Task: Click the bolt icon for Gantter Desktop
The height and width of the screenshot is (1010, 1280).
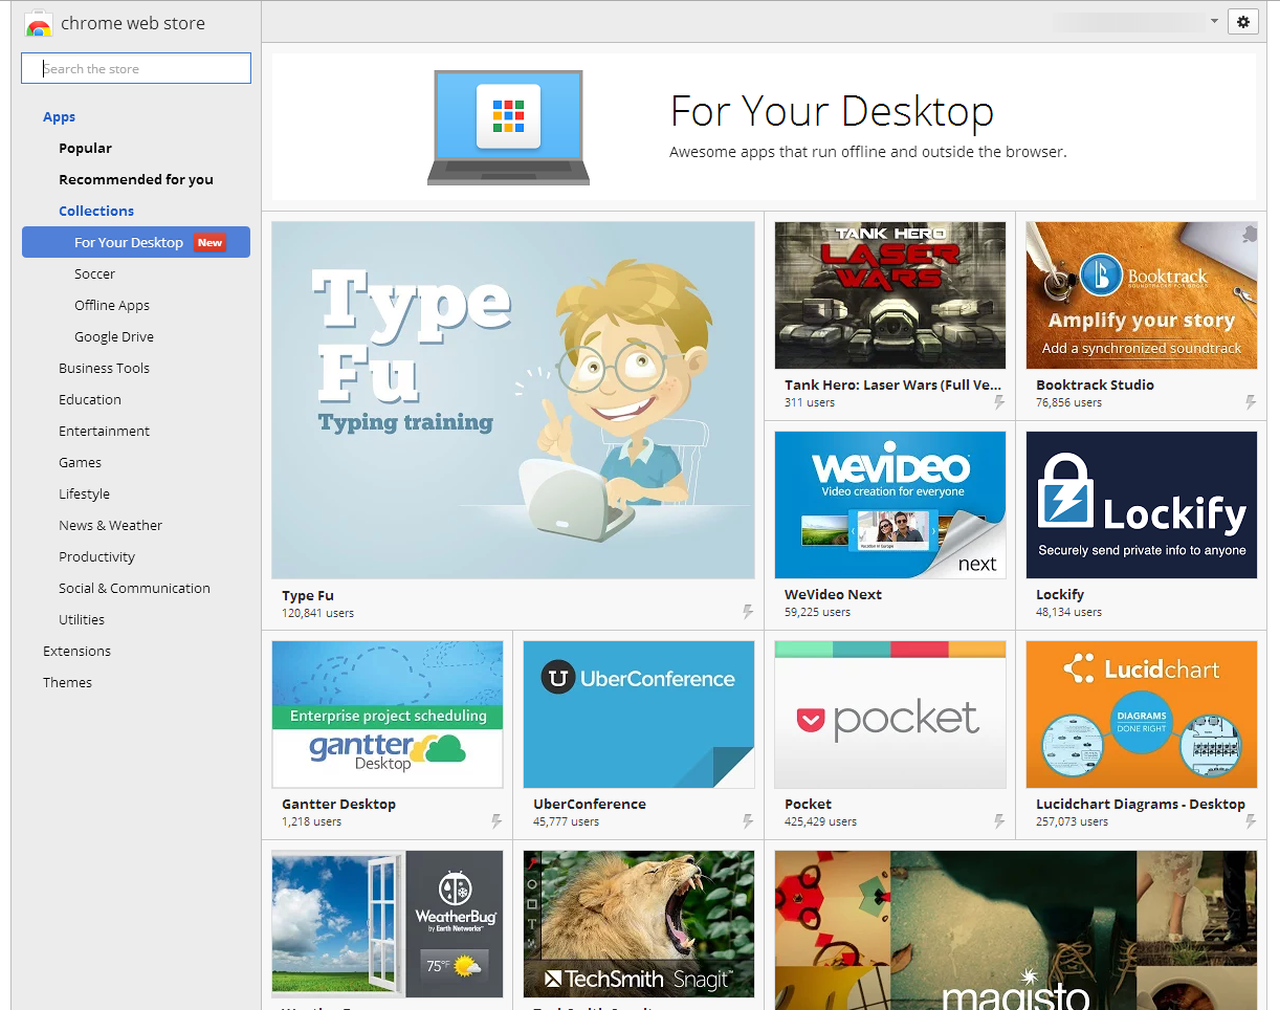Action: click(496, 821)
